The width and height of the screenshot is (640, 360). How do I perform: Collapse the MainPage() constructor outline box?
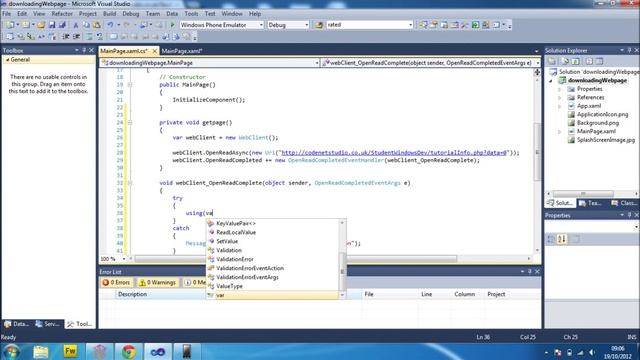[130, 85]
